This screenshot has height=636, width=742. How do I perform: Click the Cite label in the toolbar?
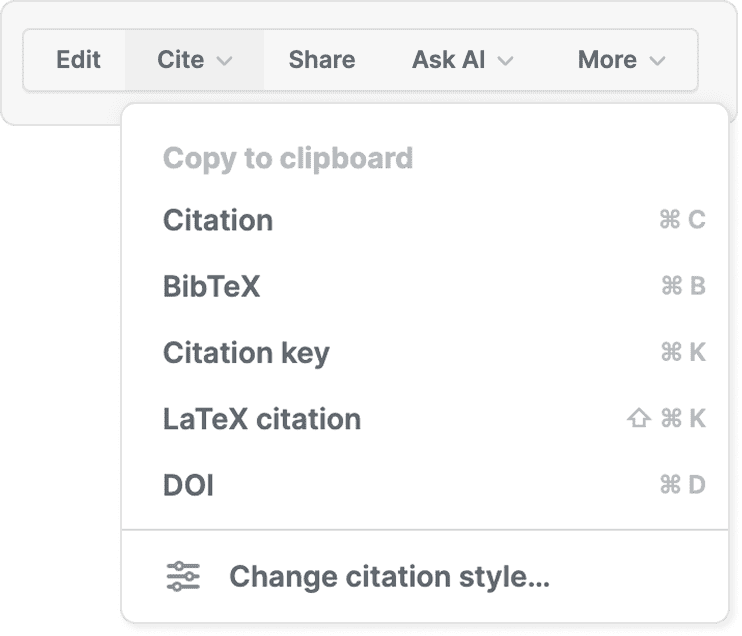pos(181,60)
